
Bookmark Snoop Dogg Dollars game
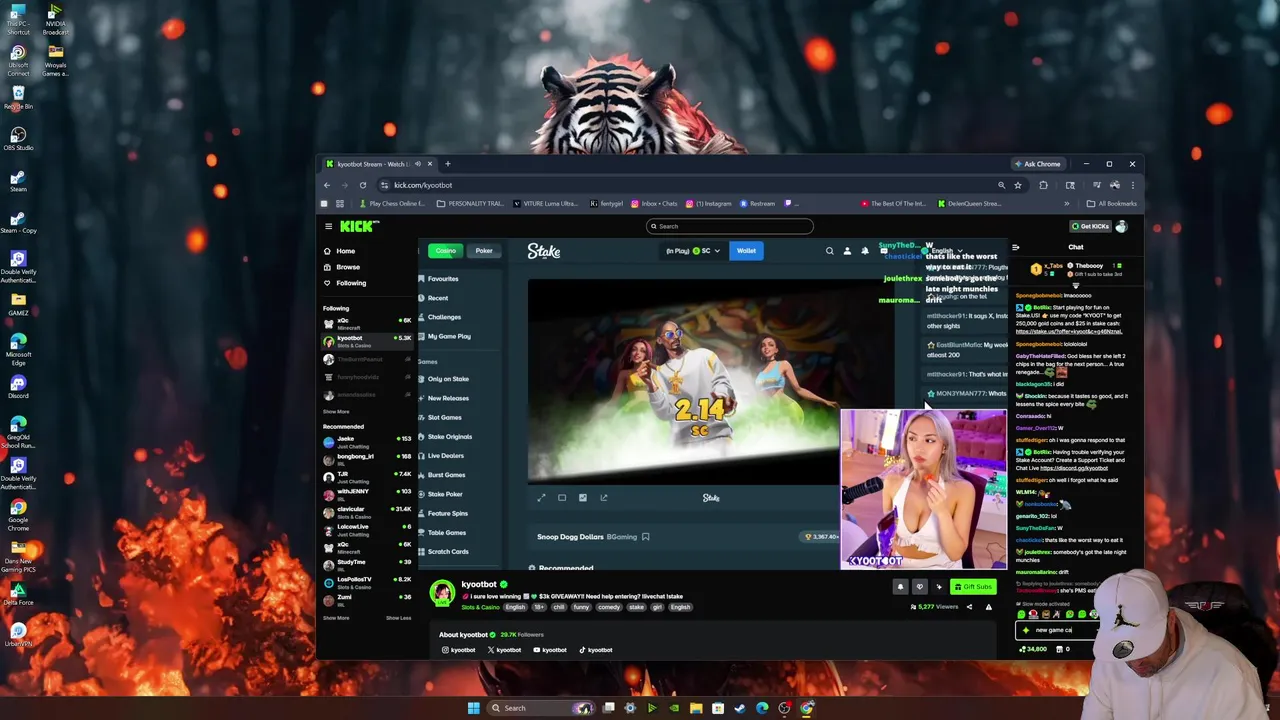tap(646, 537)
